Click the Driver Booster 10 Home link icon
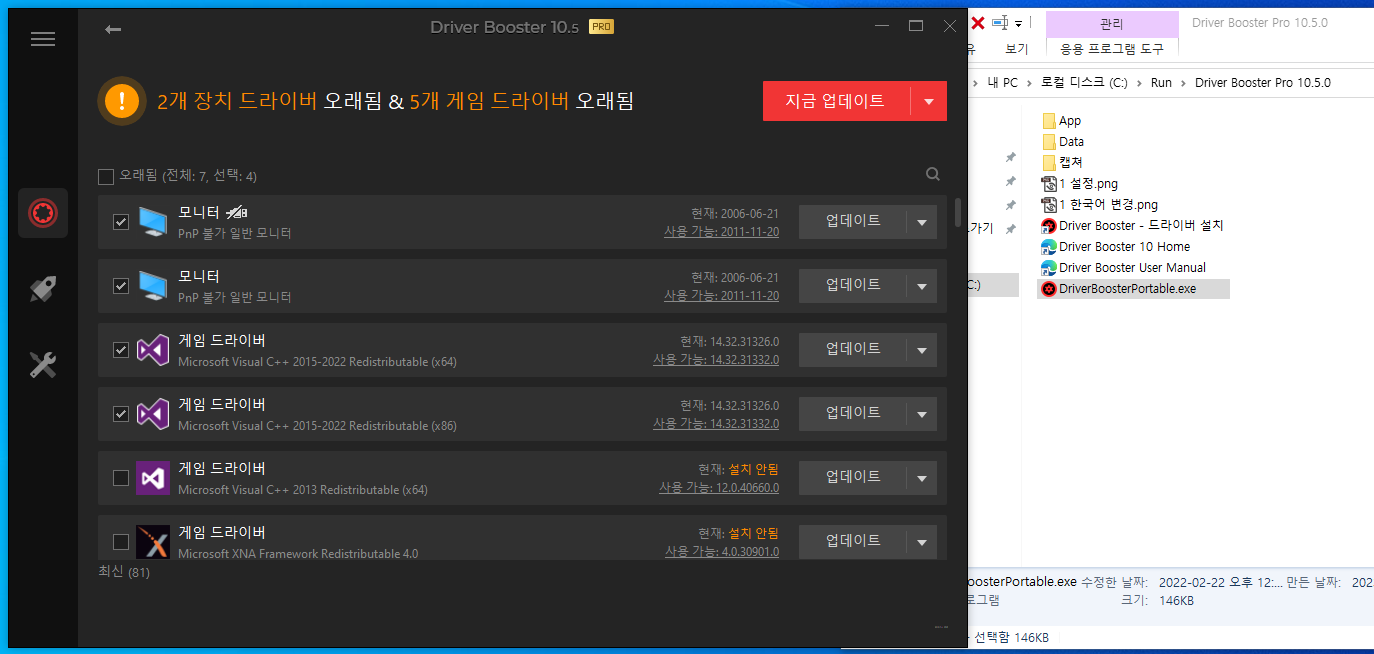The width and height of the screenshot is (1374, 654). point(1049,247)
